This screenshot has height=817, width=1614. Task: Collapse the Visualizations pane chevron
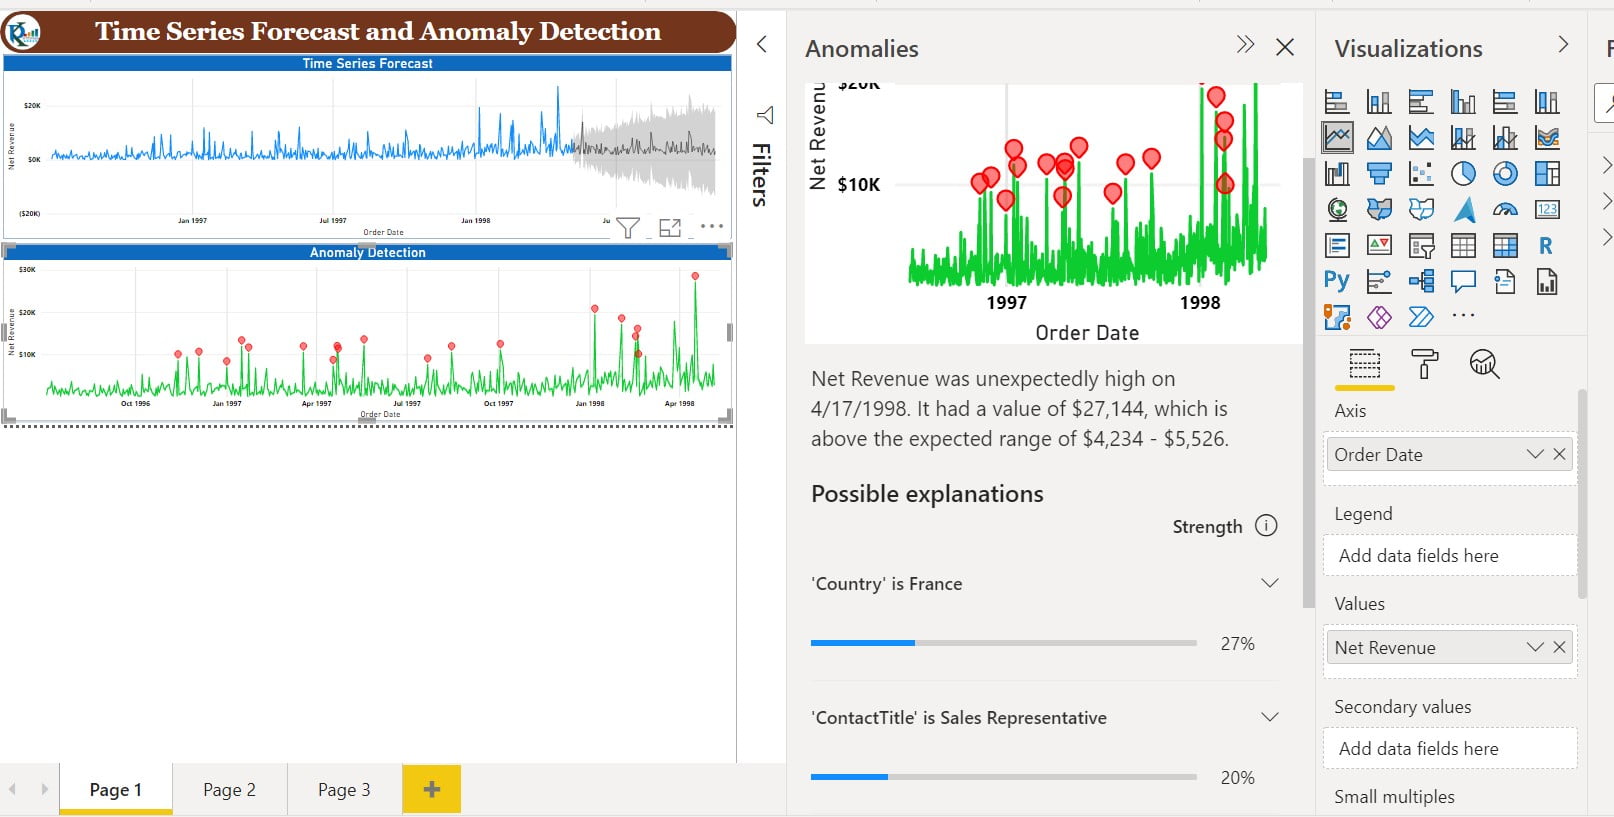[1563, 45]
